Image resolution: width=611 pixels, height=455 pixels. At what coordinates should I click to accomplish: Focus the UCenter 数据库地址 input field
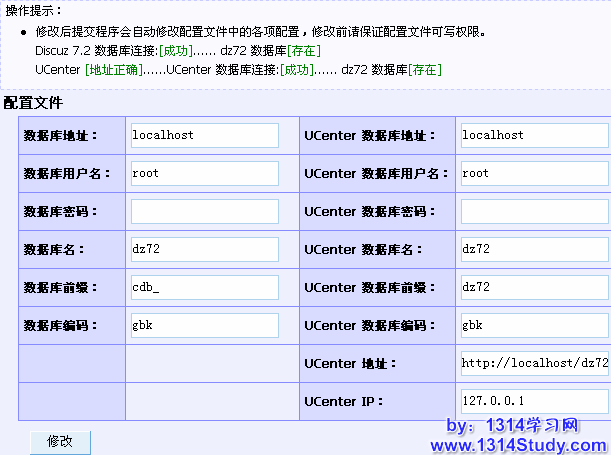coord(534,135)
